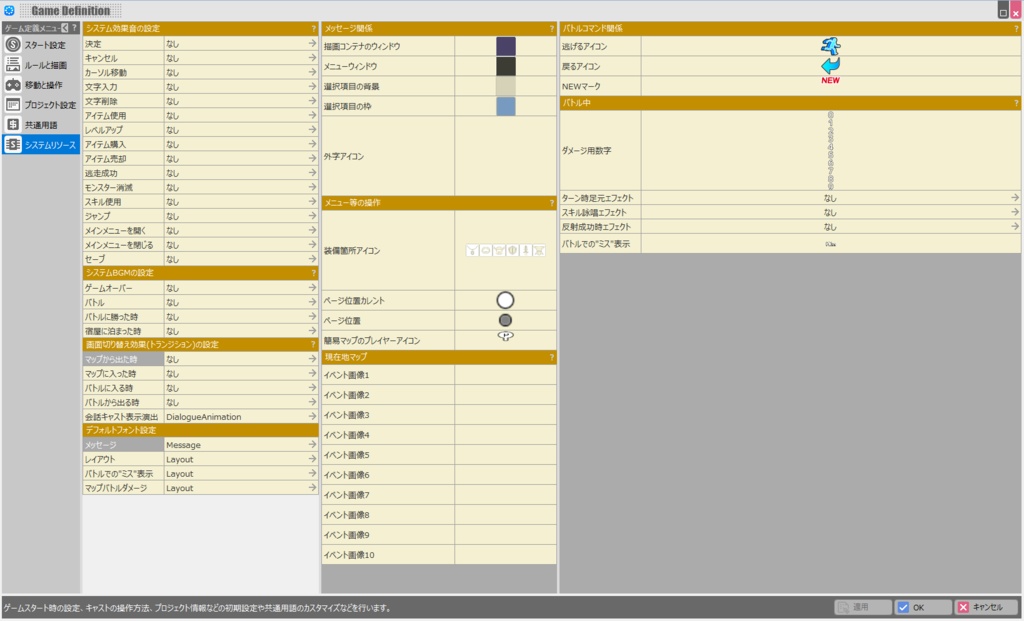Click the ダメージ用数字 digits image
Image resolution: width=1024 pixels, height=621 pixels.
[831, 151]
